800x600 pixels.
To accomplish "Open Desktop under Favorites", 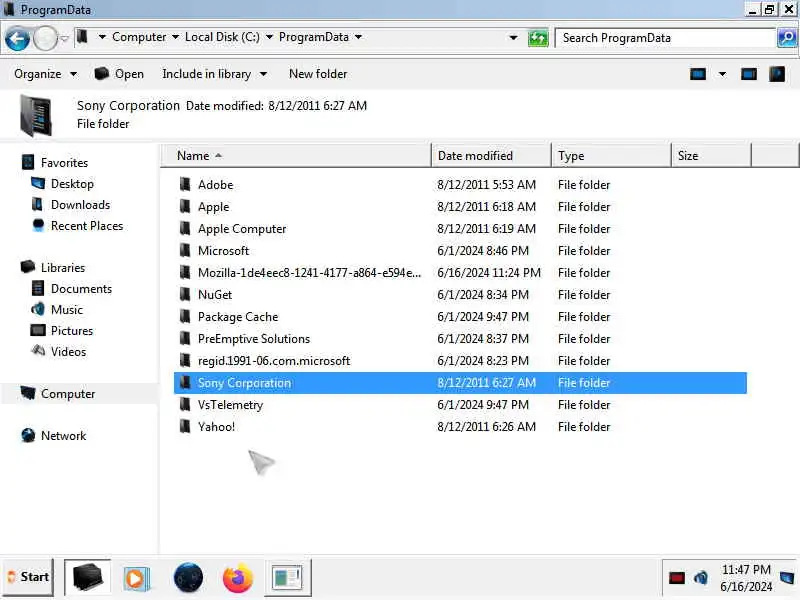I will tap(62, 184).
